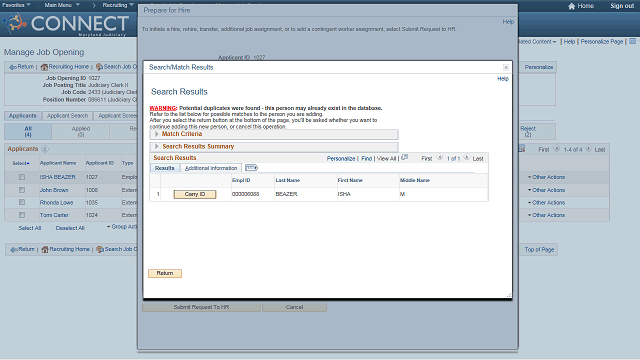Switch to the Applicant Screening tab
The height and width of the screenshot is (360, 640).
[116, 116]
